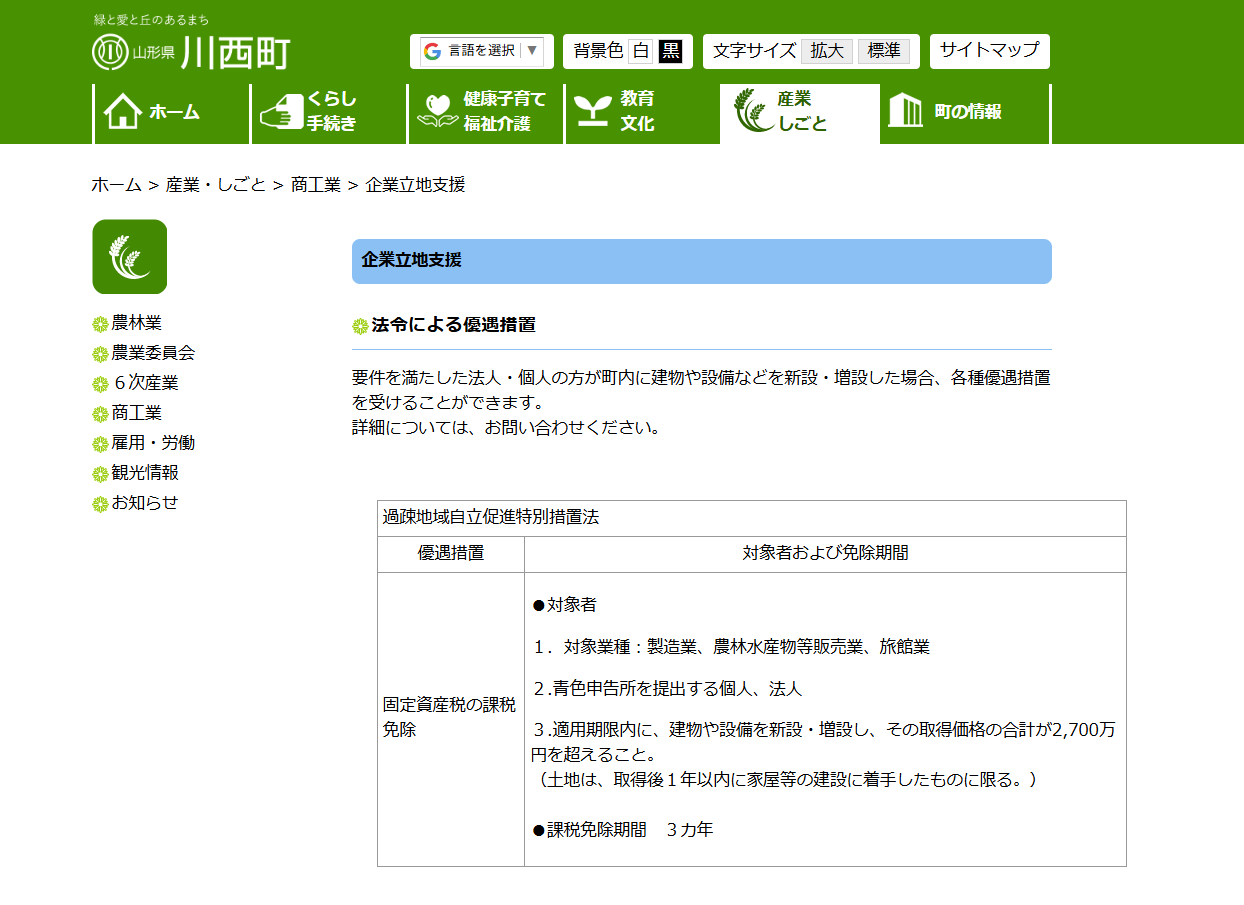Open the 町の情報 navigation tab

[965, 114]
